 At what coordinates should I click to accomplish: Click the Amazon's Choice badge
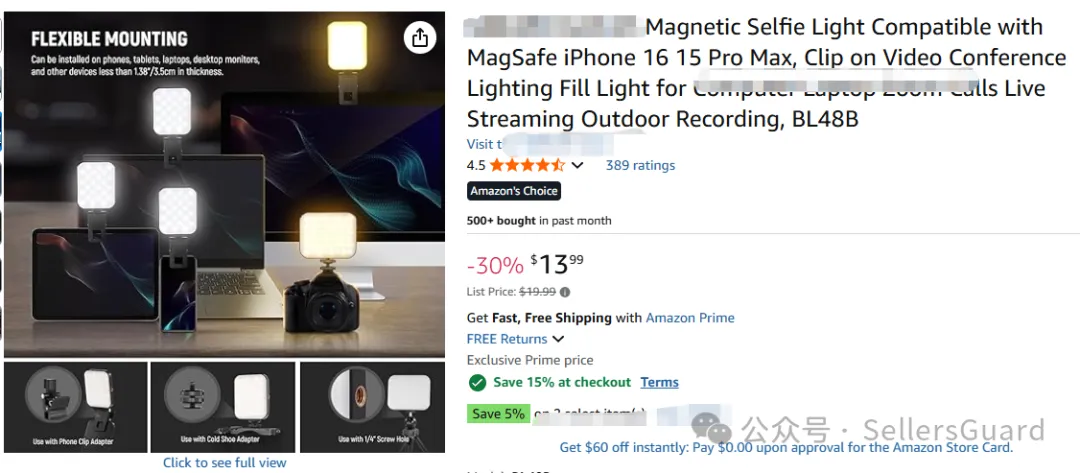click(514, 191)
